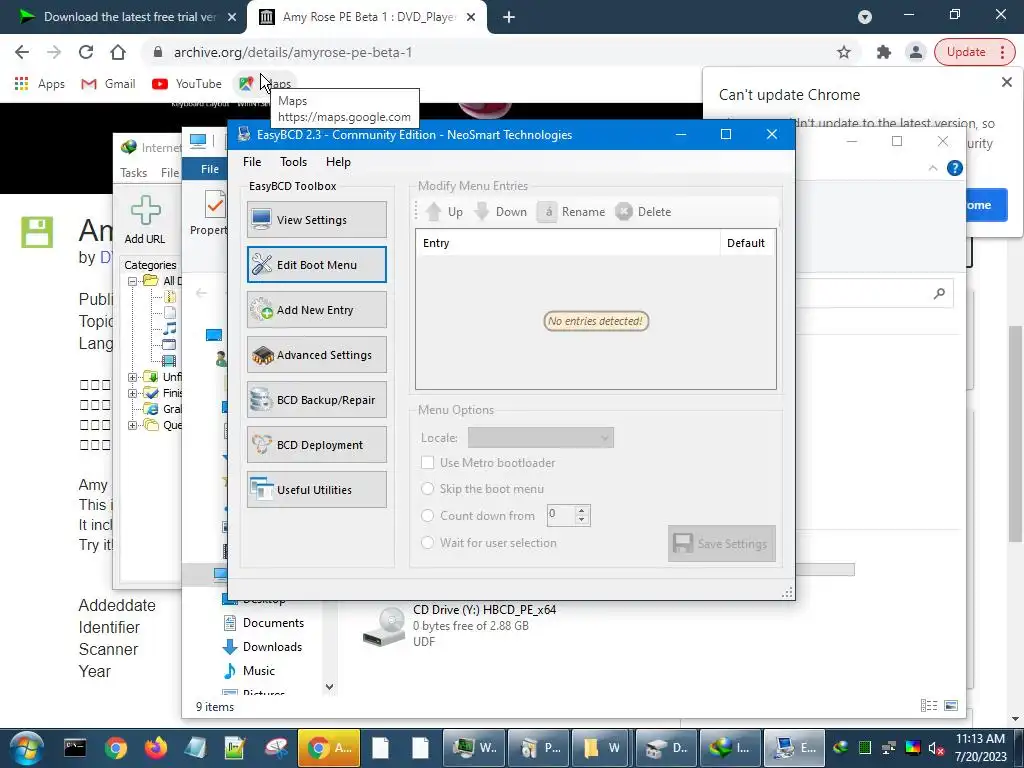Dismiss Can't update Chrome popup

(1006, 82)
